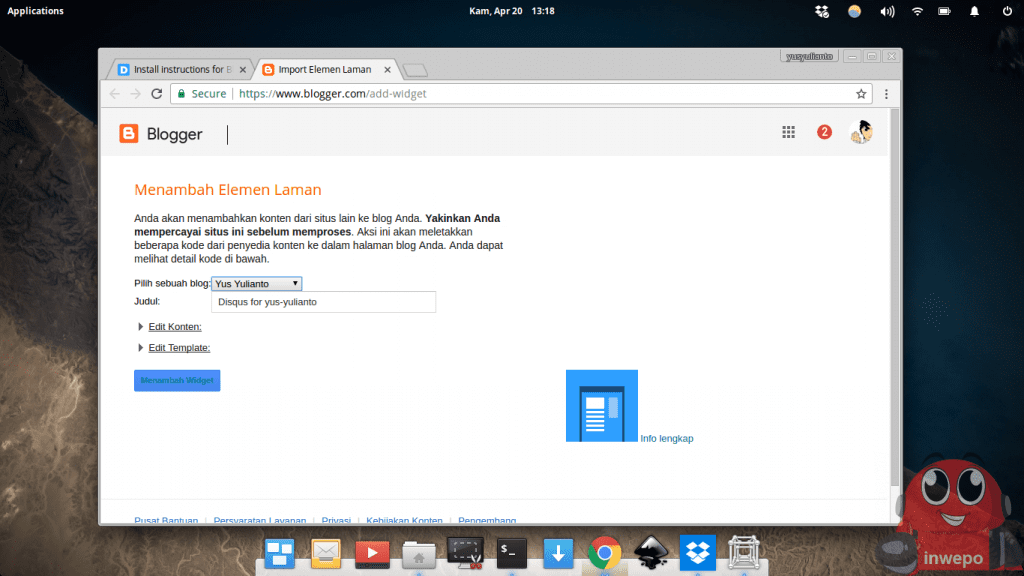
Task: Click the Judul input field
Action: [323, 302]
